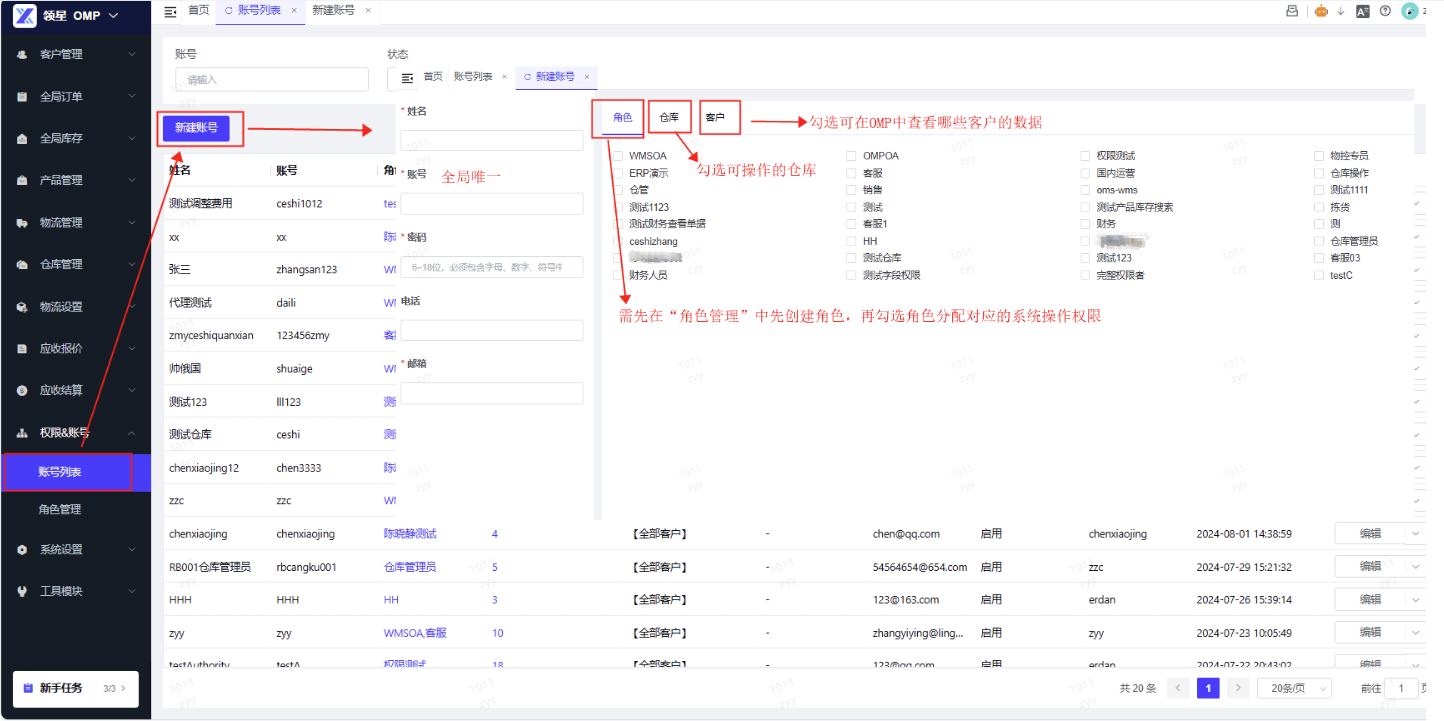1444x721 pixels.
Task: Click 编辑 in the RB001仓库管理员 row
Action: pyautogui.click(x=1370, y=567)
